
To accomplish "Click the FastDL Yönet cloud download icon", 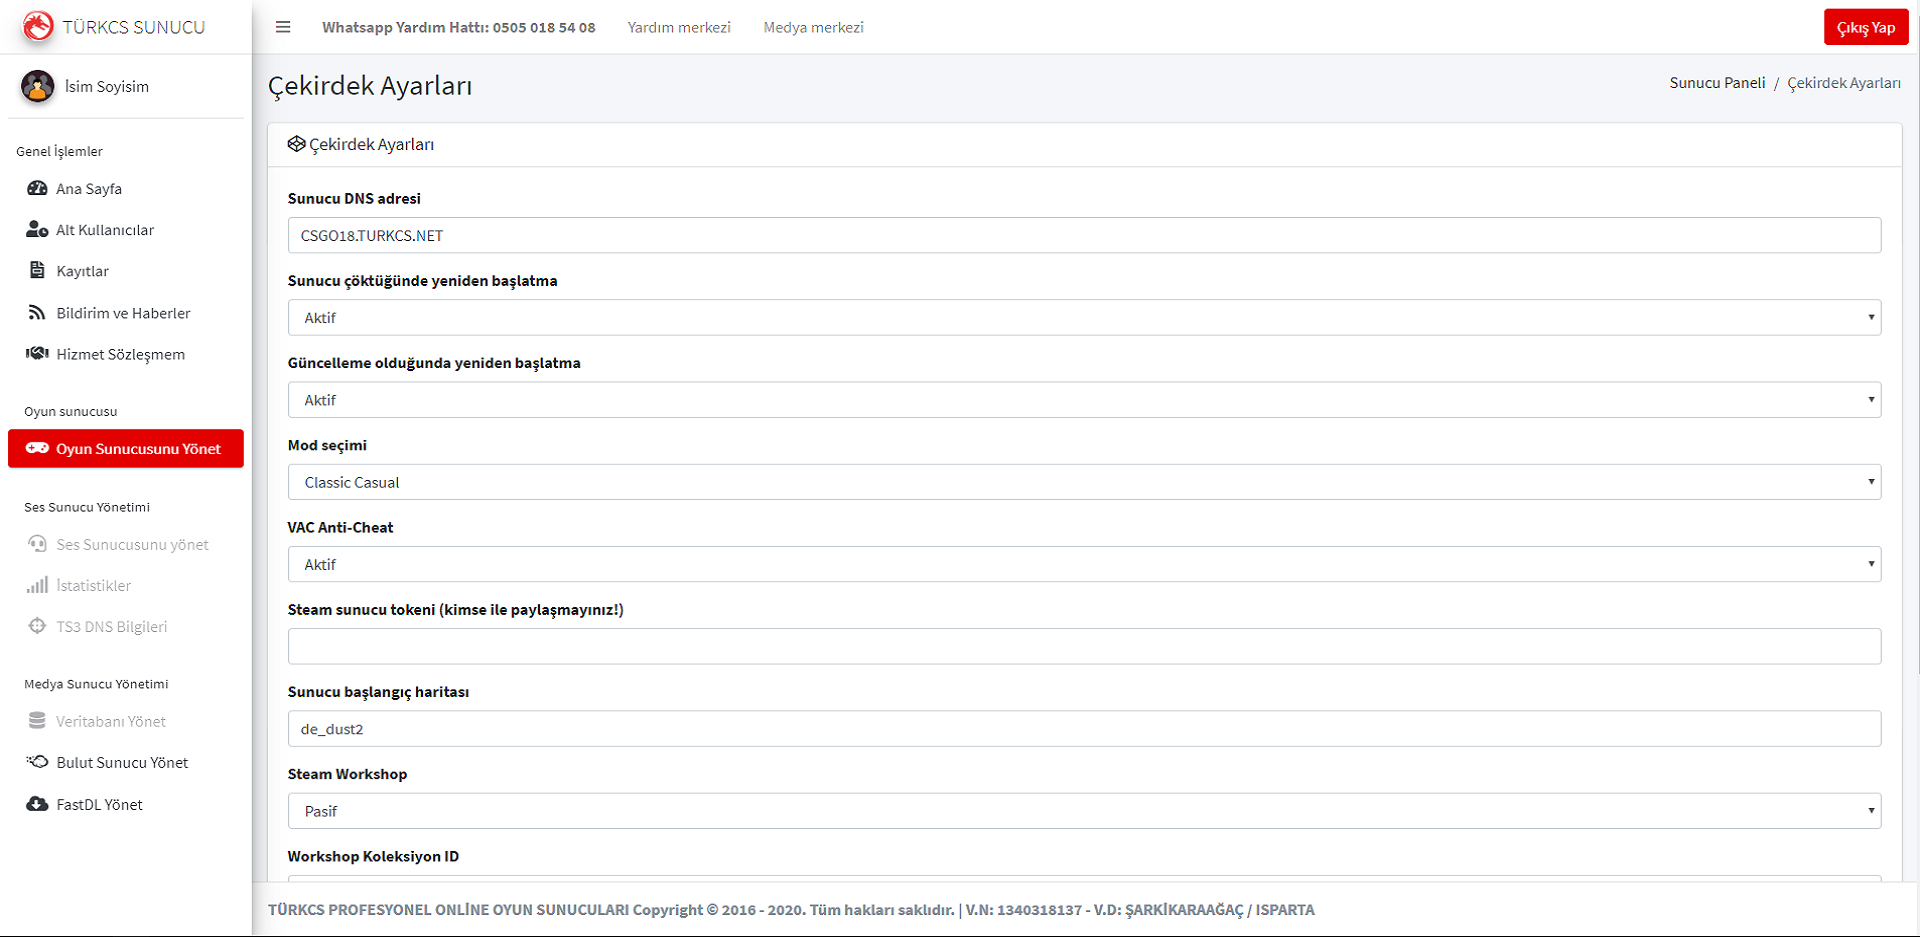I will coord(37,804).
